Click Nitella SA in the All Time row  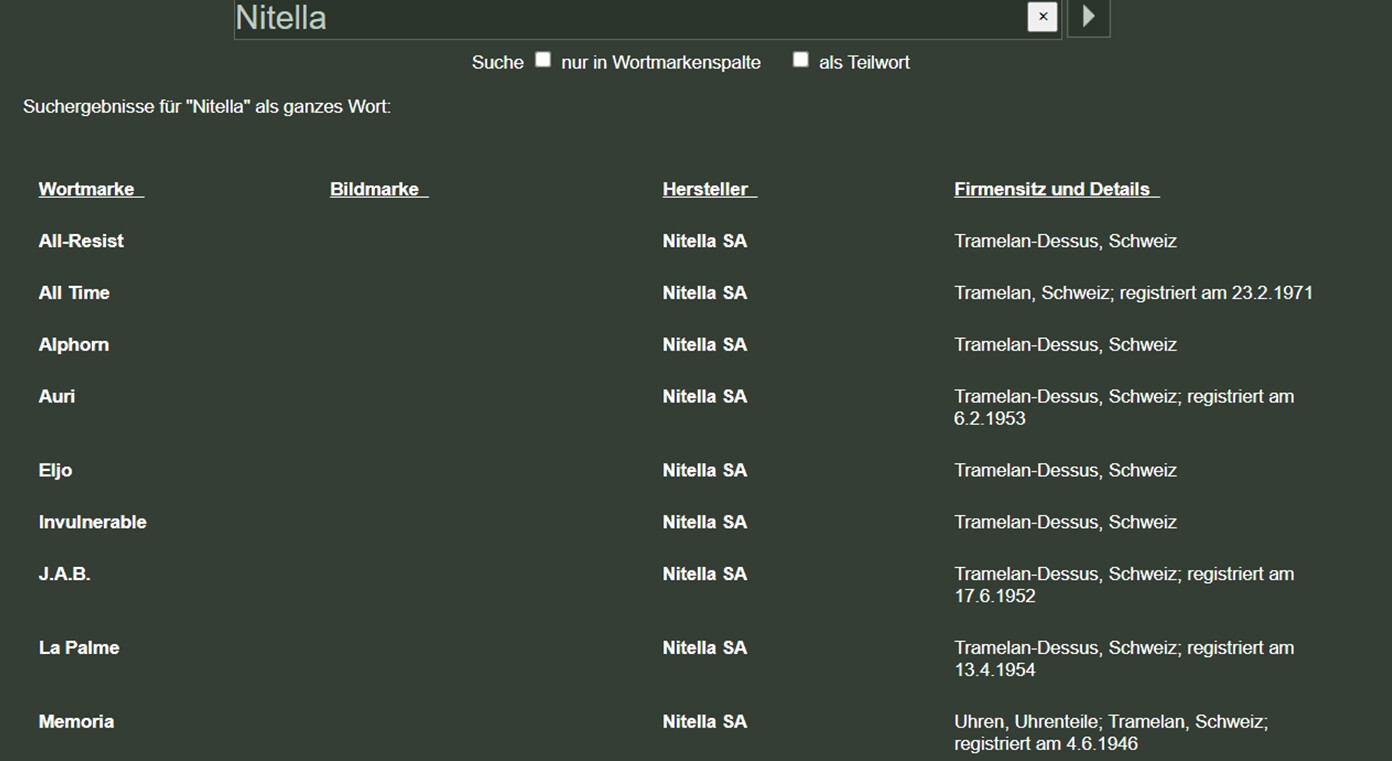pos(705,293)
